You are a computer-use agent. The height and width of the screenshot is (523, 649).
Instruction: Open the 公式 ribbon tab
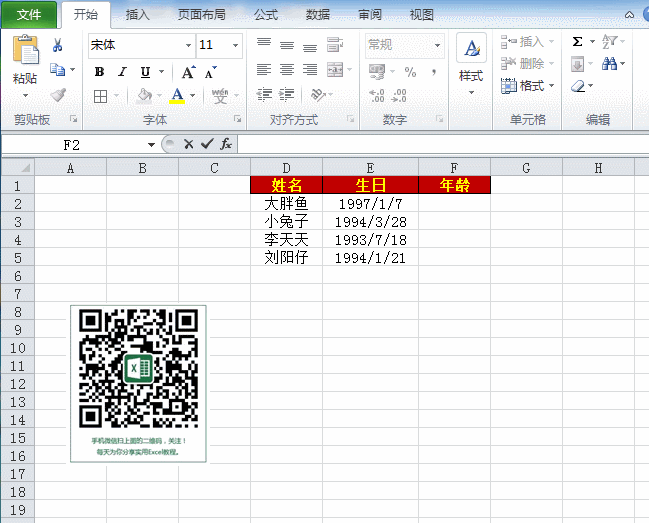[x=266, y=15]
